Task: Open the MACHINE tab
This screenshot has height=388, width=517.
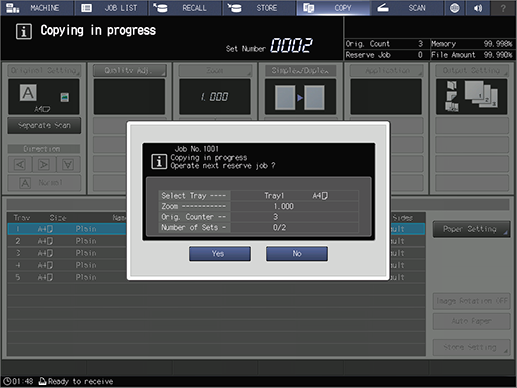Action: pos(37,8)
